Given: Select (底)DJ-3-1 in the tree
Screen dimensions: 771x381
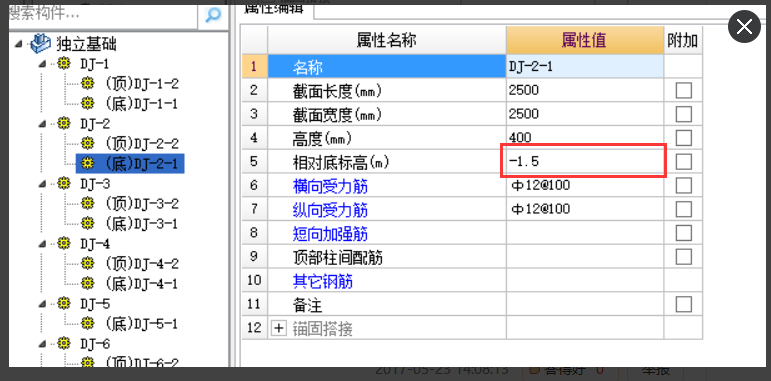Looking at the screenshot, I should coord(142,223).
